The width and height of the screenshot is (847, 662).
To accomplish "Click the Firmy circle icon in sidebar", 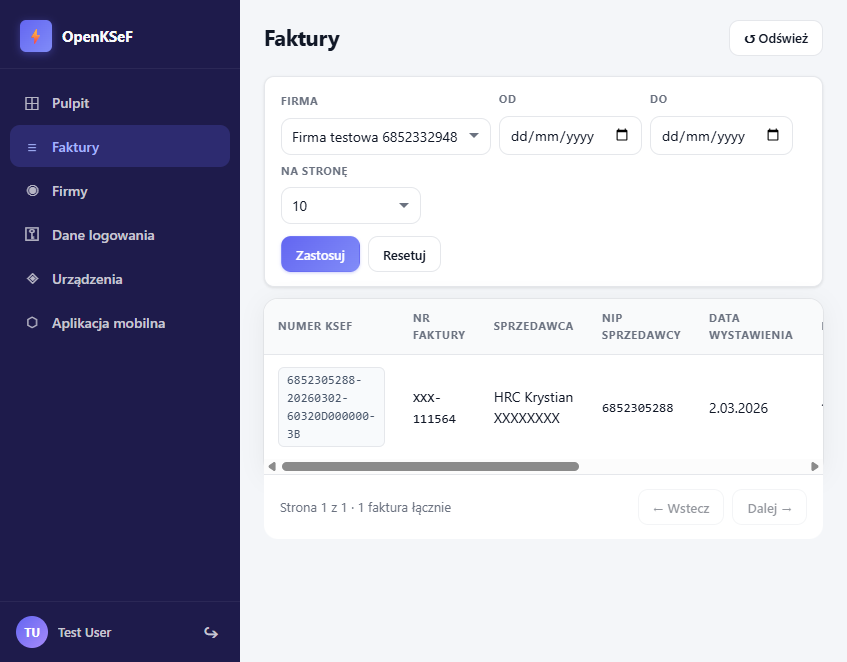I will 32,191.
